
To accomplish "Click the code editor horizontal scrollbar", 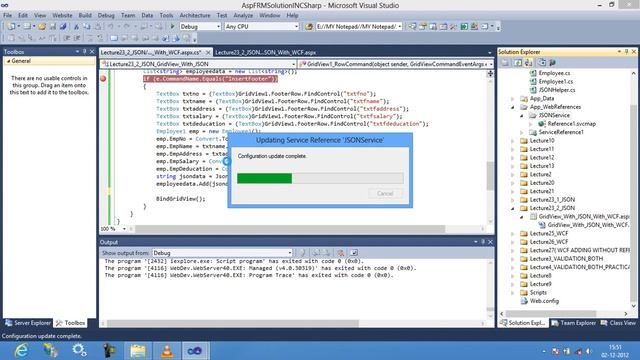I will point(291,229).
